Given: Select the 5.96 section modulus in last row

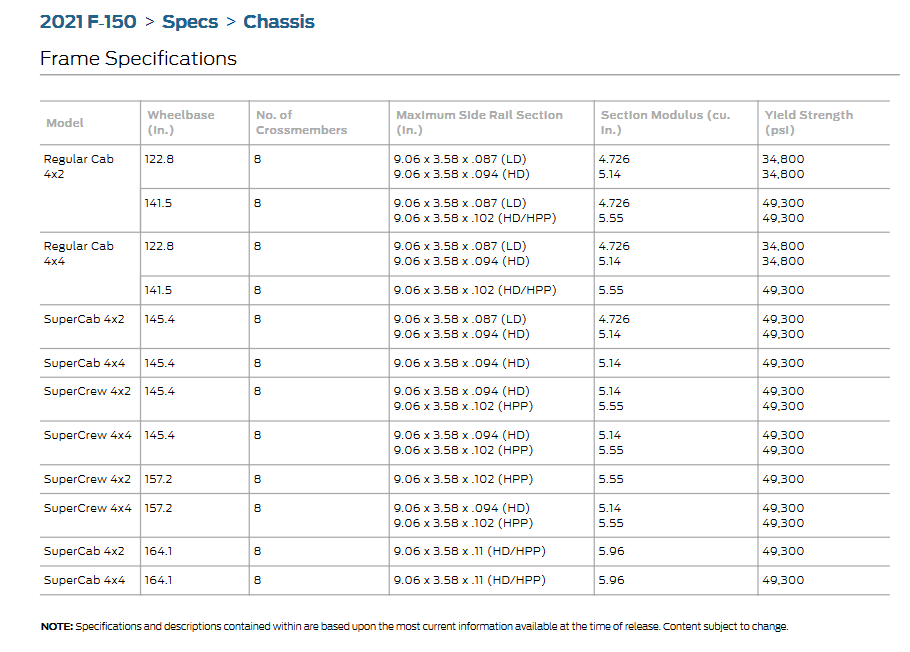Looking at the screenshot, I should [x=610, y=580].
